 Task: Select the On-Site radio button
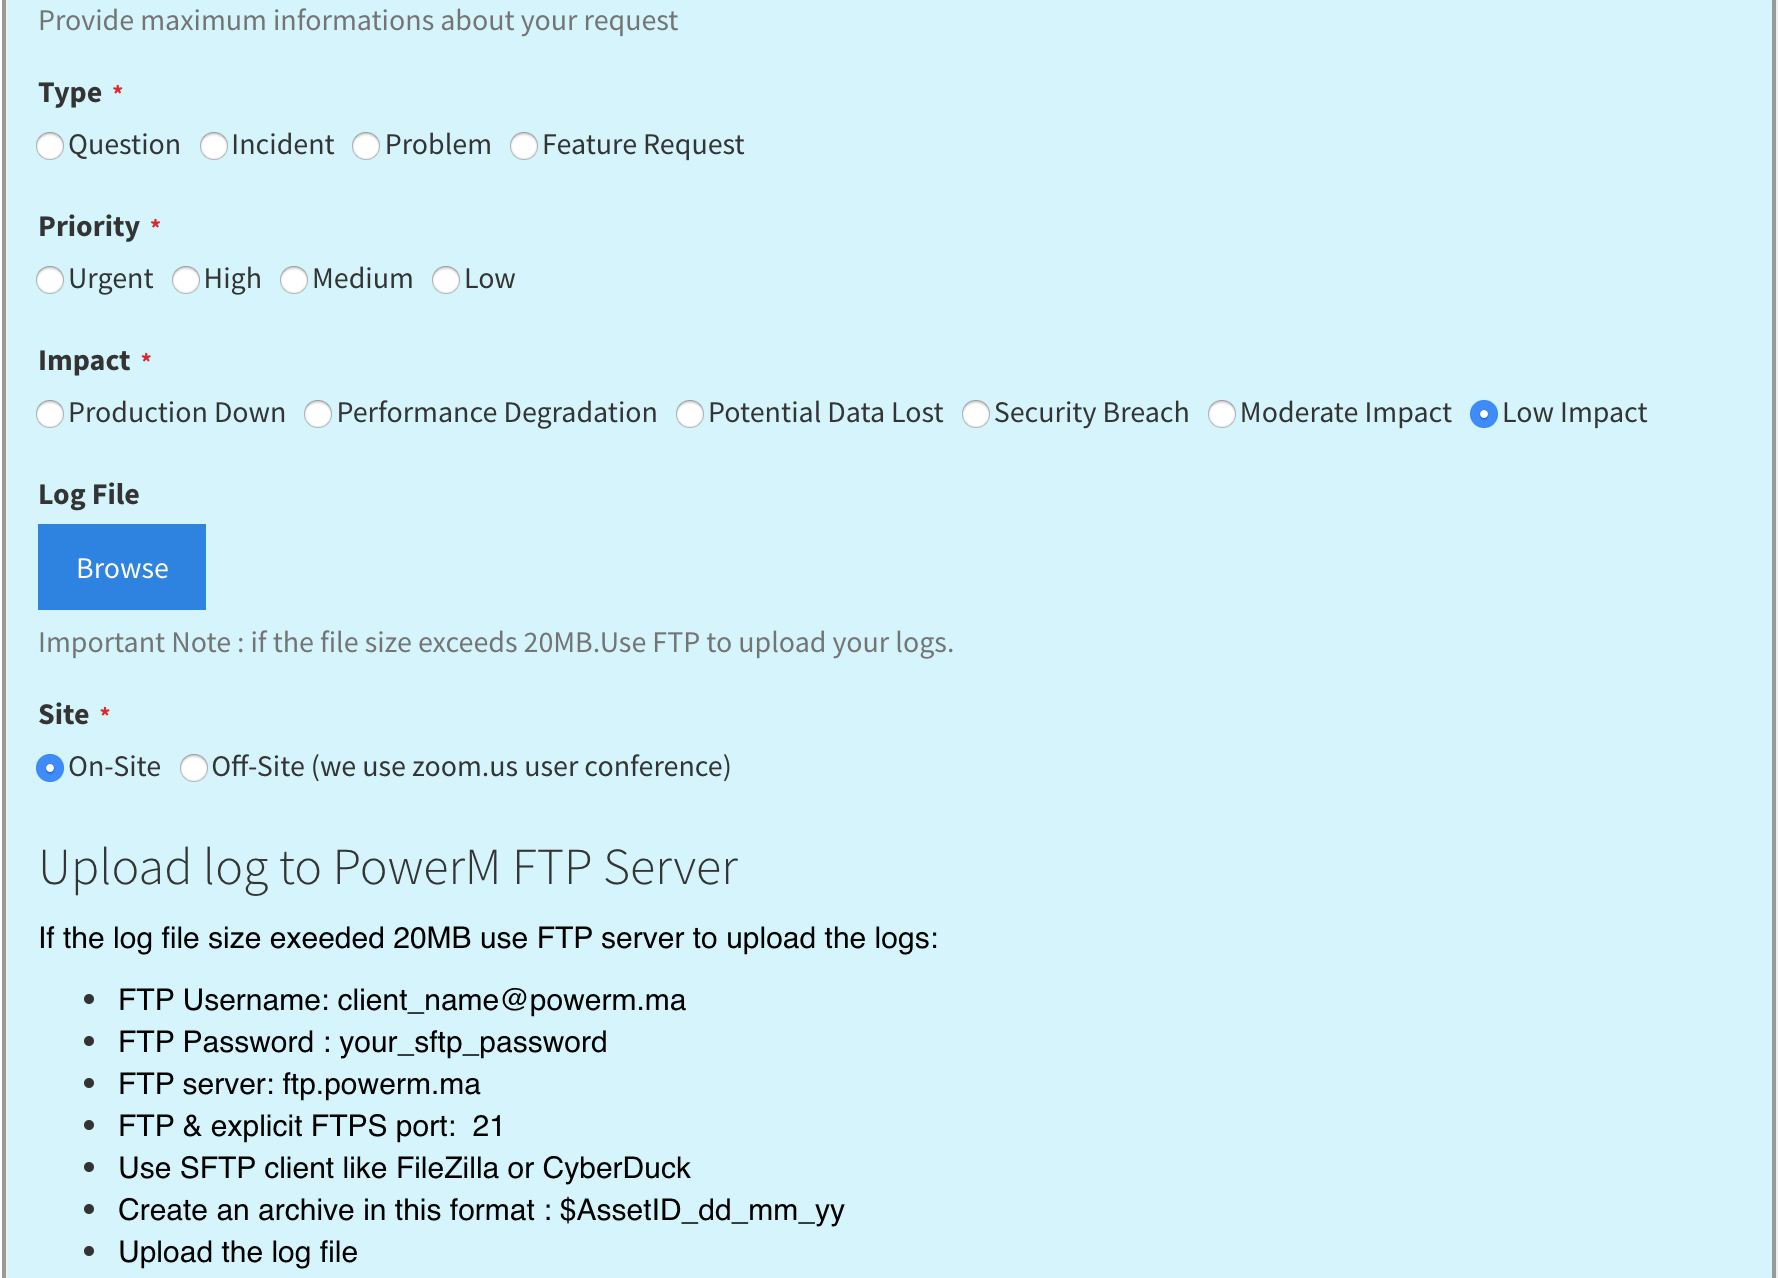tap(50, 768)
